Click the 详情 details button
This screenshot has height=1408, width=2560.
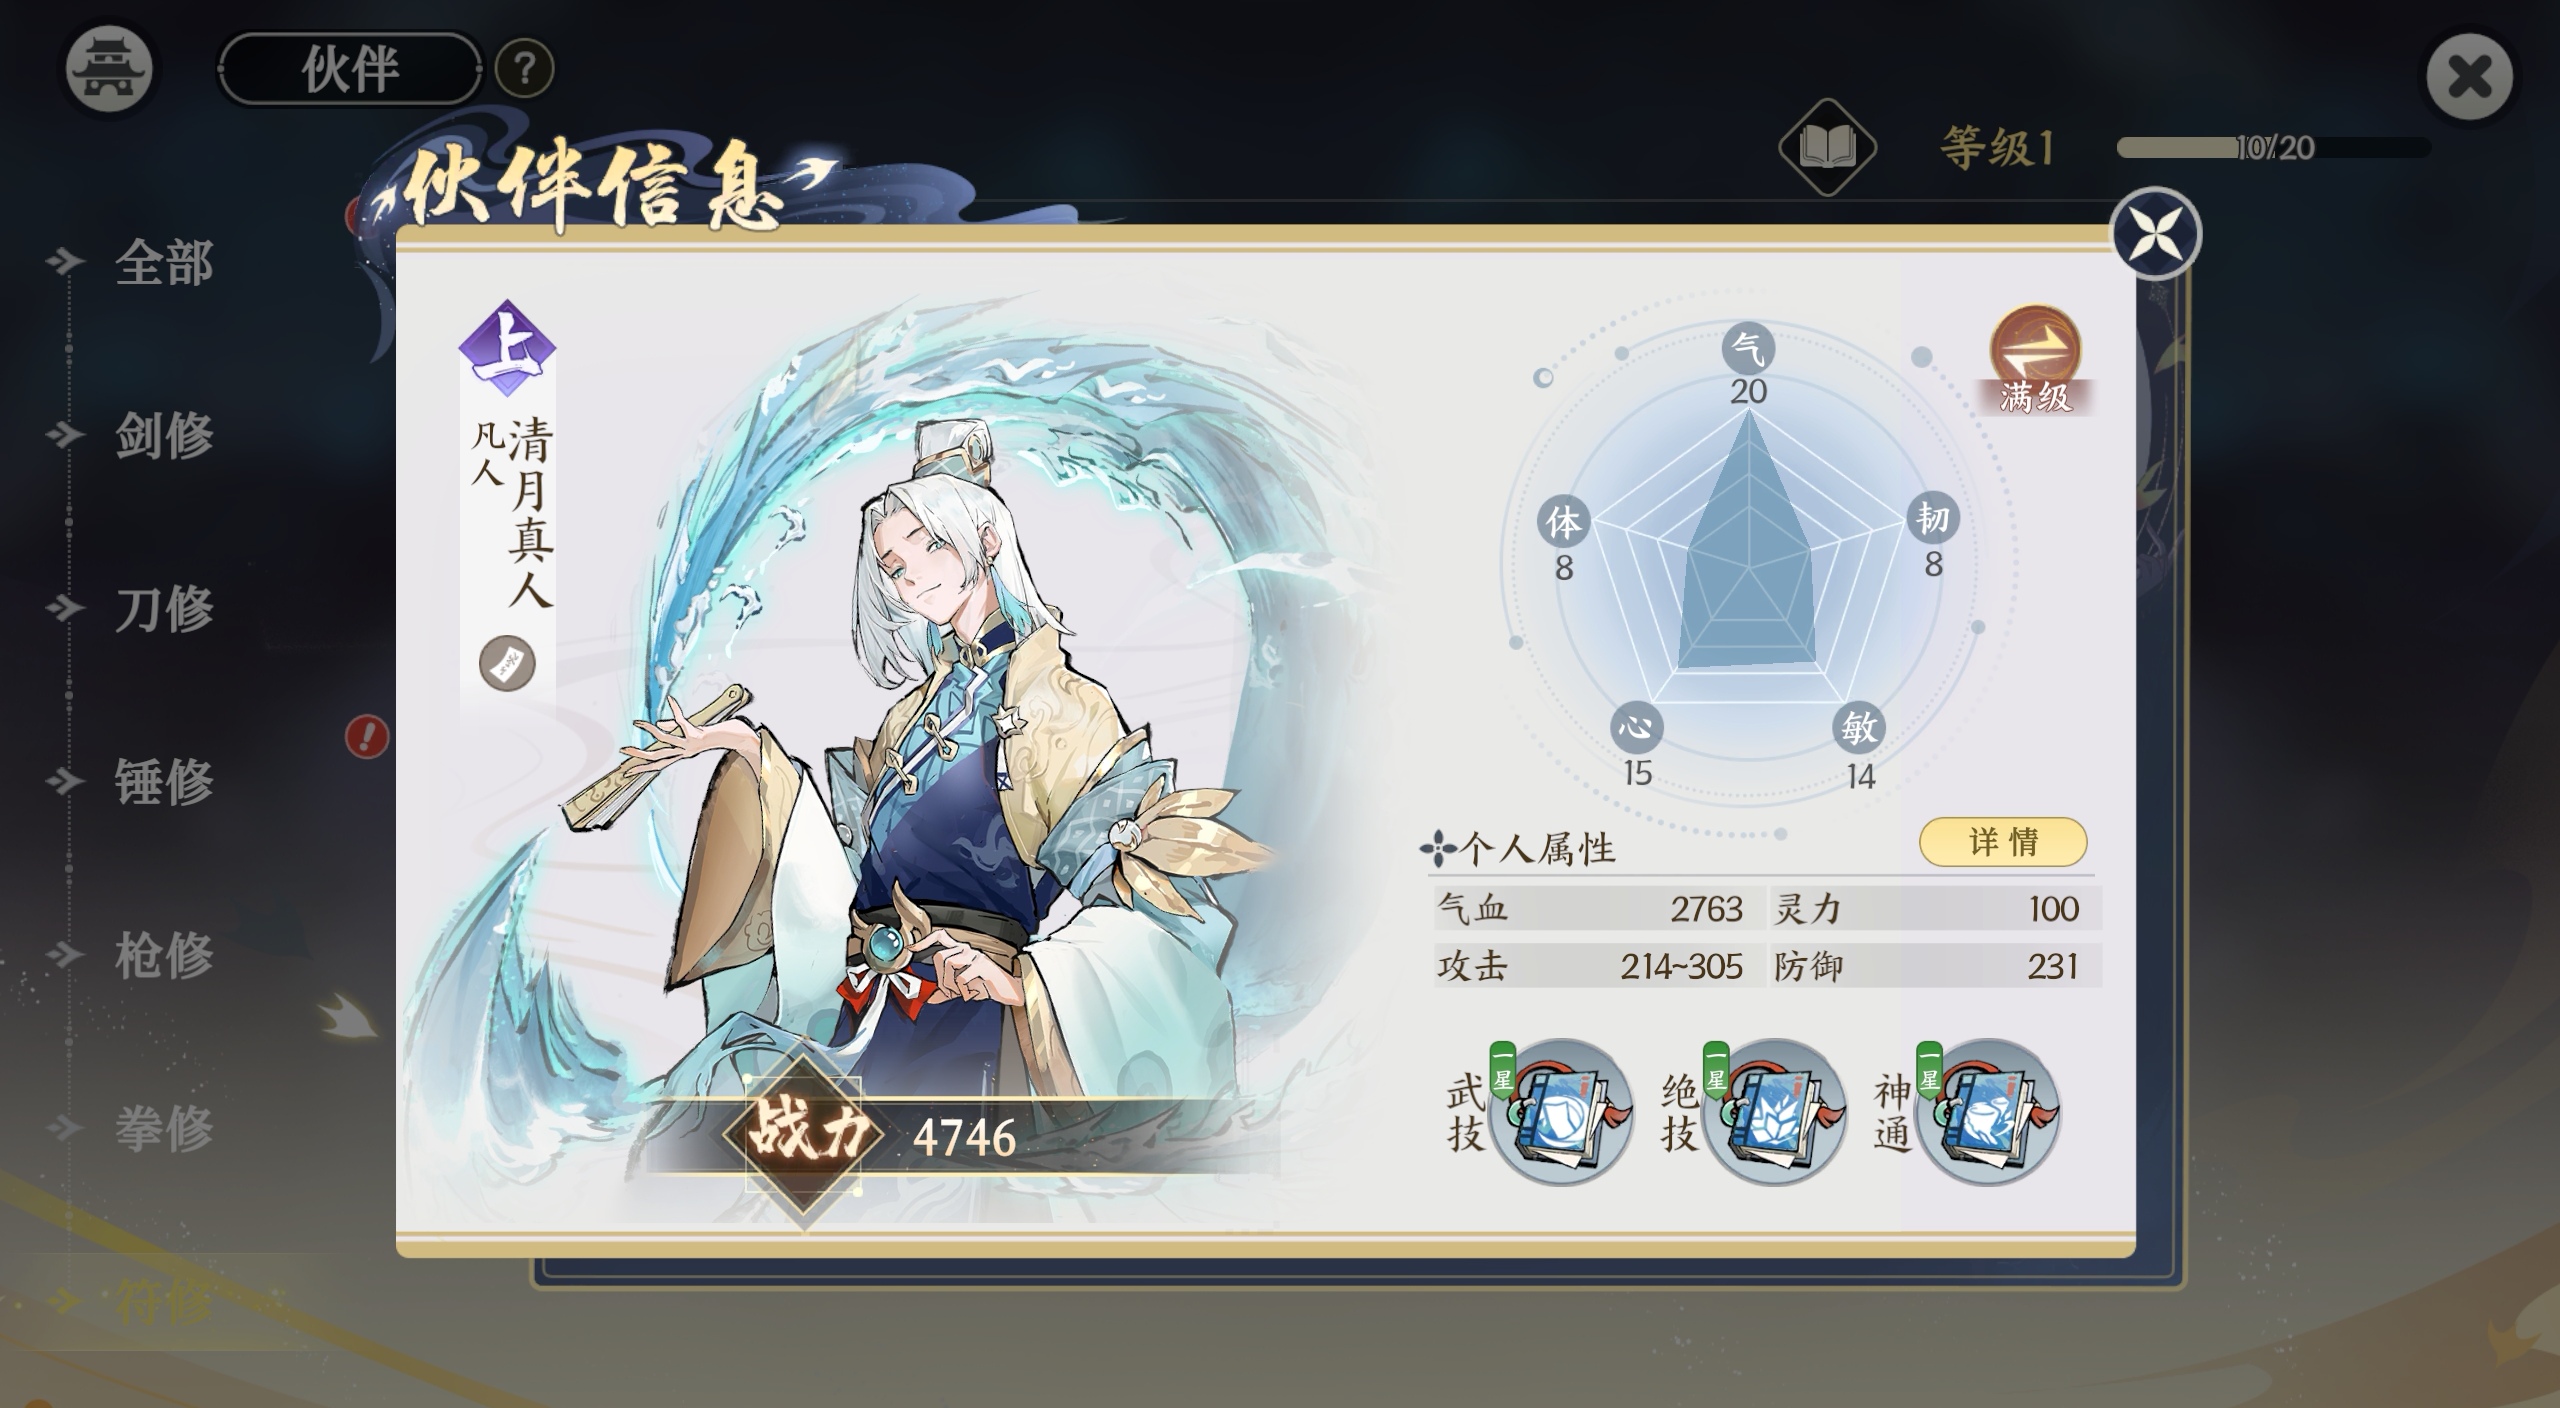tap(2003, 842)
